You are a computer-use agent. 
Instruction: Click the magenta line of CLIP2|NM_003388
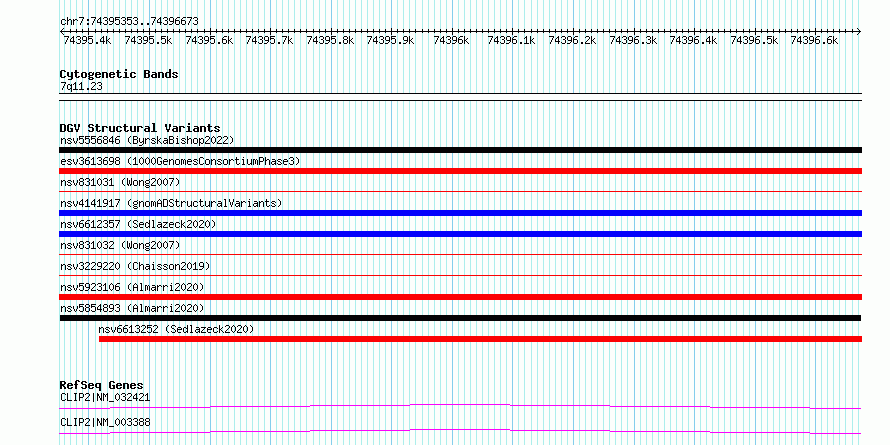(460, 431)
